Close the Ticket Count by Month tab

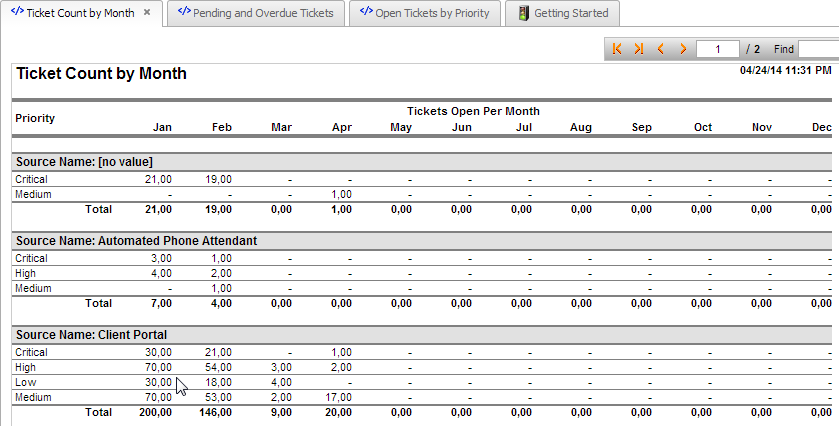point(147,13)
